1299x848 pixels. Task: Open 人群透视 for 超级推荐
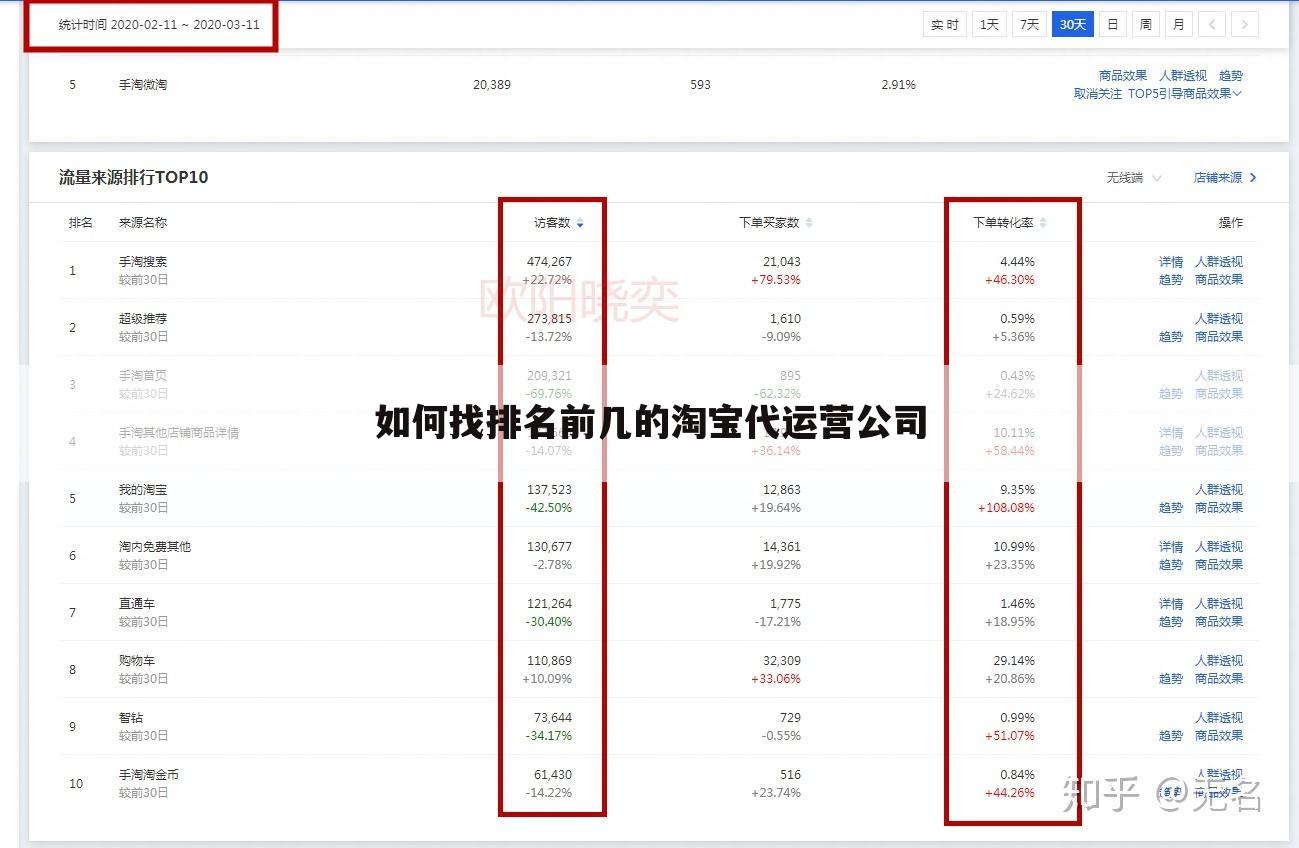1219,319
